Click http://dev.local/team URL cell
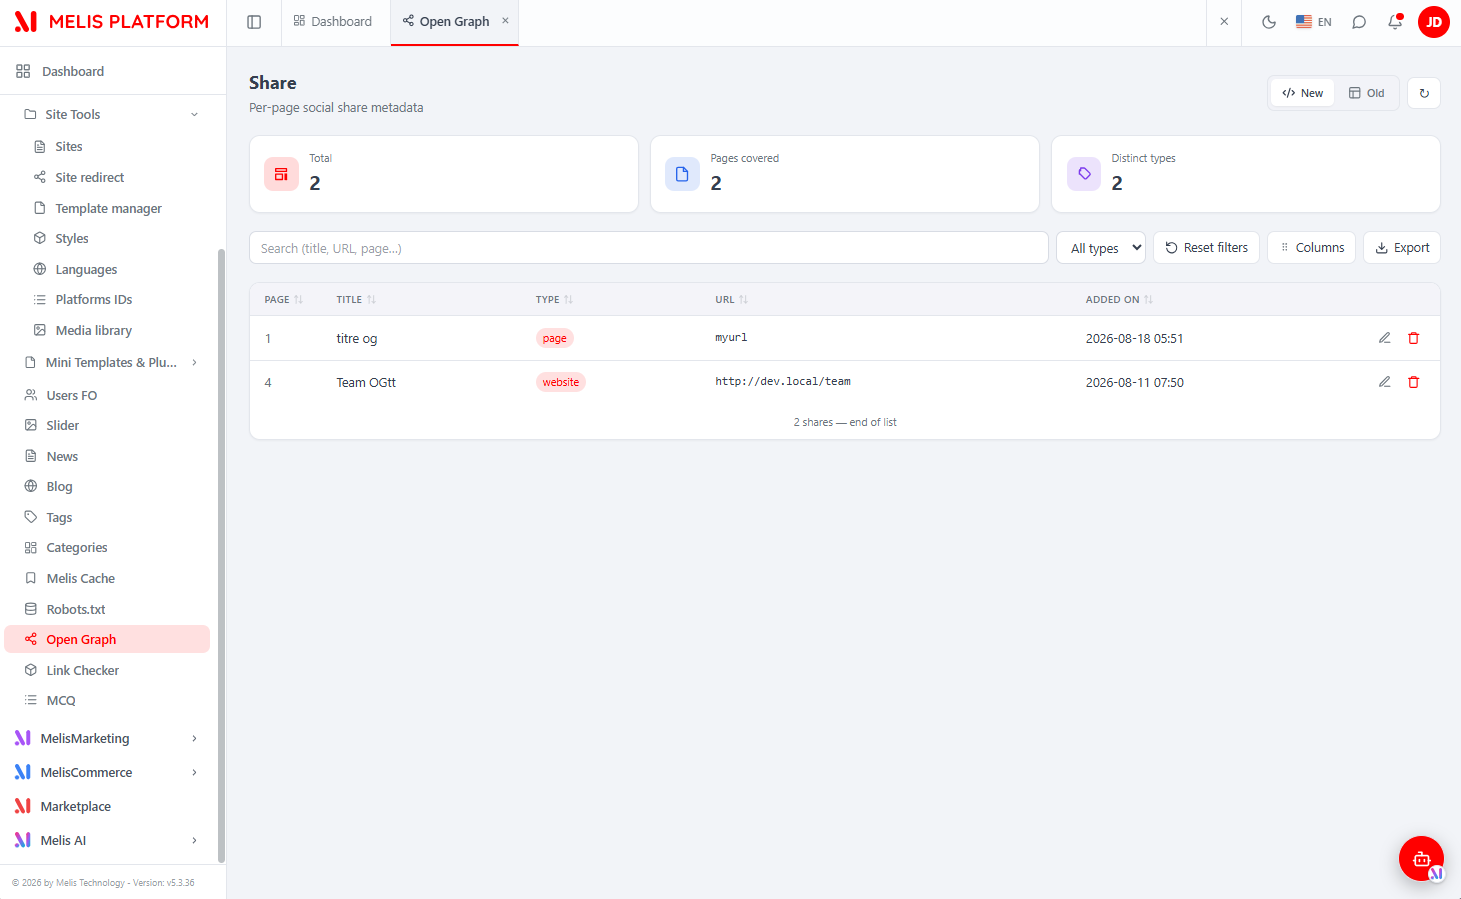This screenshot has height=899, width=1461. (783, 382)
